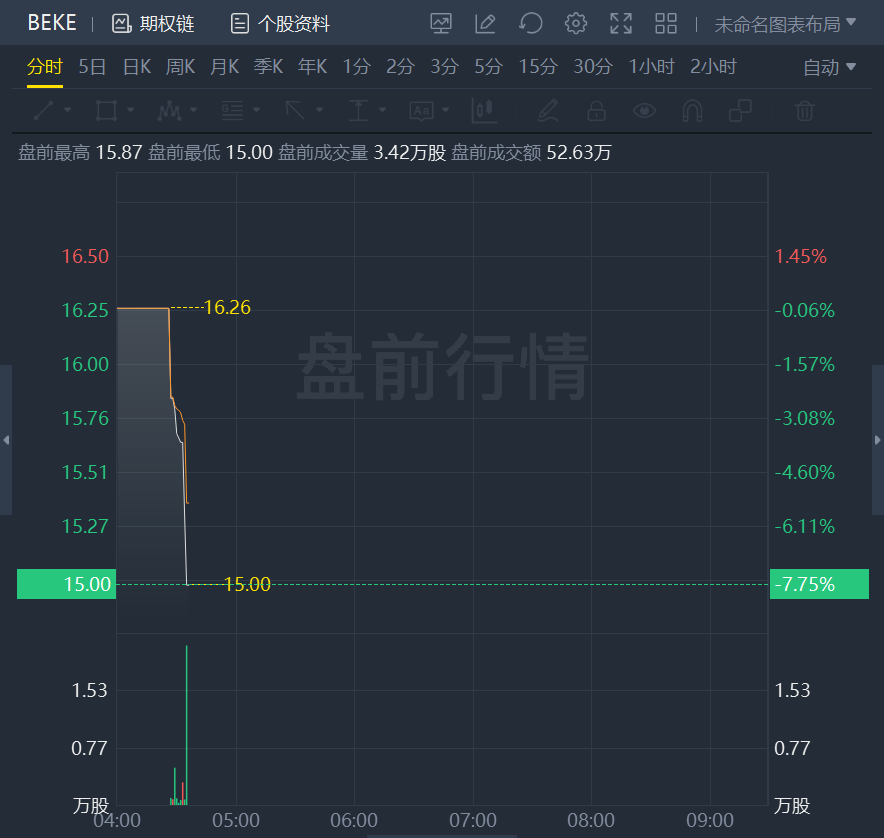Switch to 周K tab
The image size is (884, 838).
coord(180,67)
